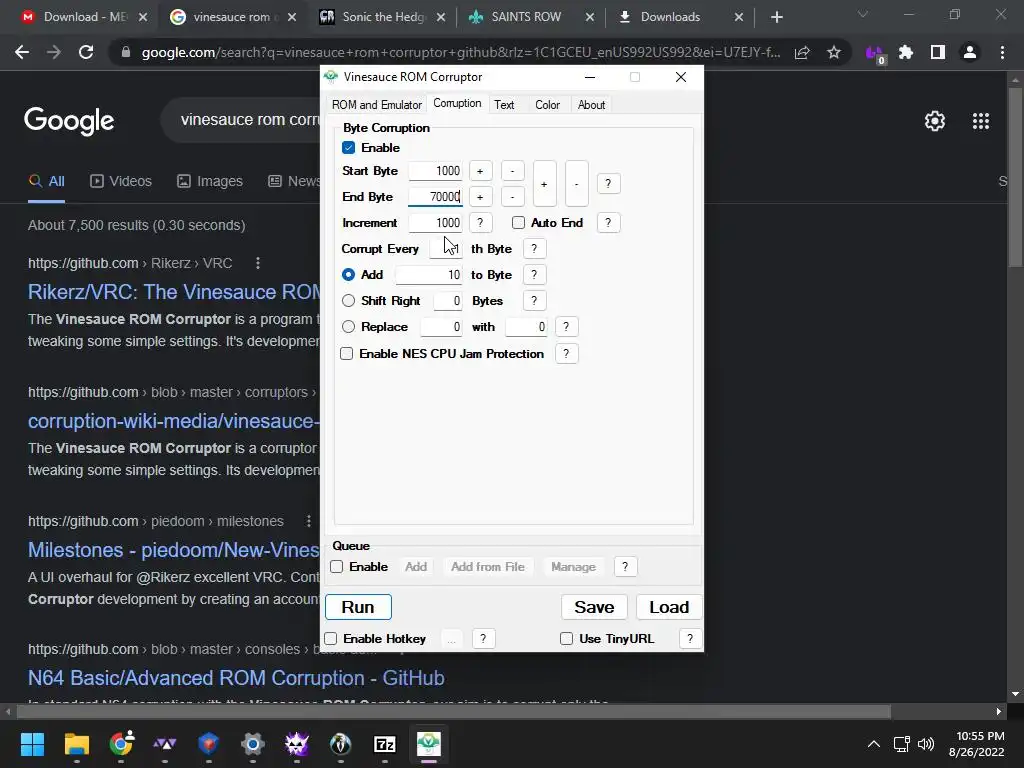Open Windows Start menu
This screenshot has height=768, width=1024.
(x=32, y=744)
